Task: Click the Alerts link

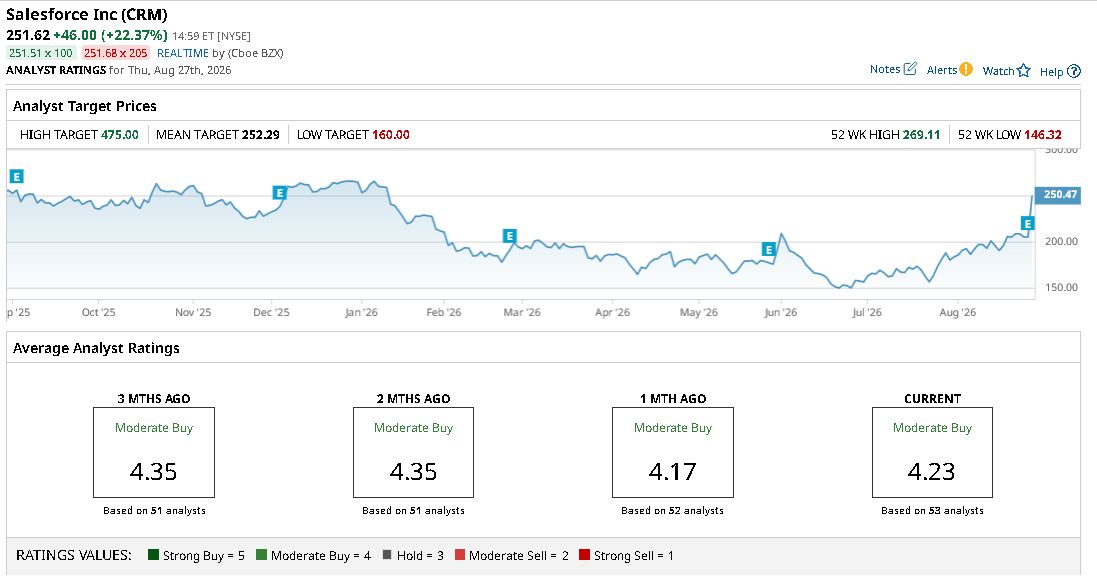Action: pyautogui.click(x=942, y=70)
